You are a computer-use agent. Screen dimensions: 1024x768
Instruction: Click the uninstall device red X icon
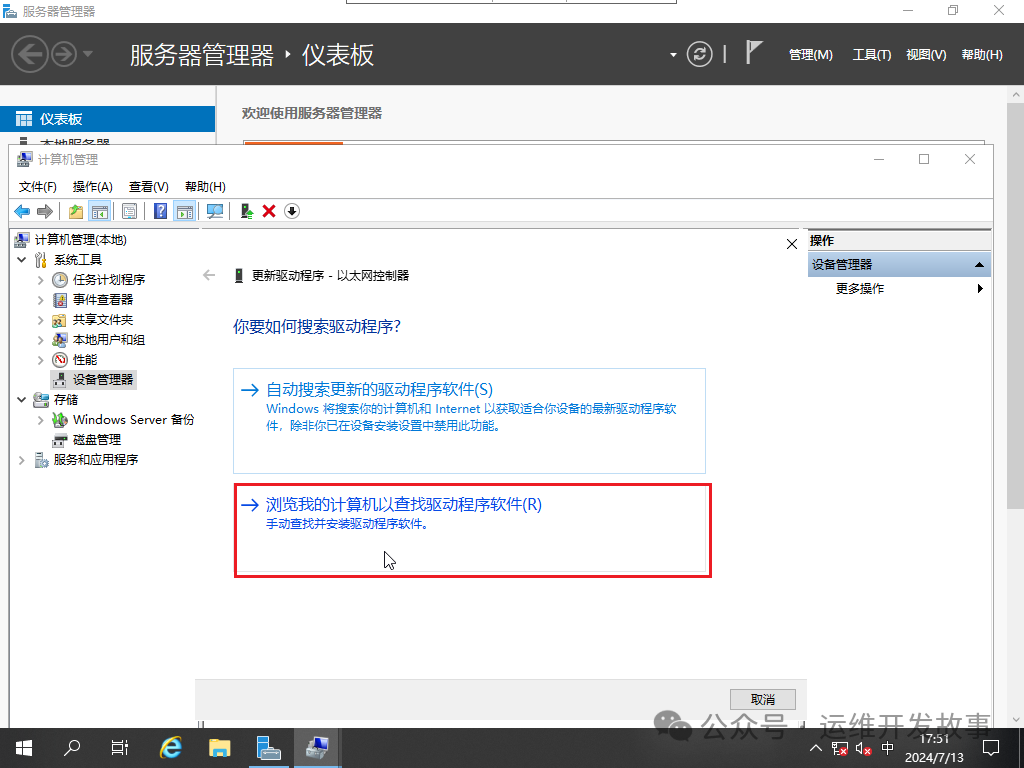[x=267, y=211]
